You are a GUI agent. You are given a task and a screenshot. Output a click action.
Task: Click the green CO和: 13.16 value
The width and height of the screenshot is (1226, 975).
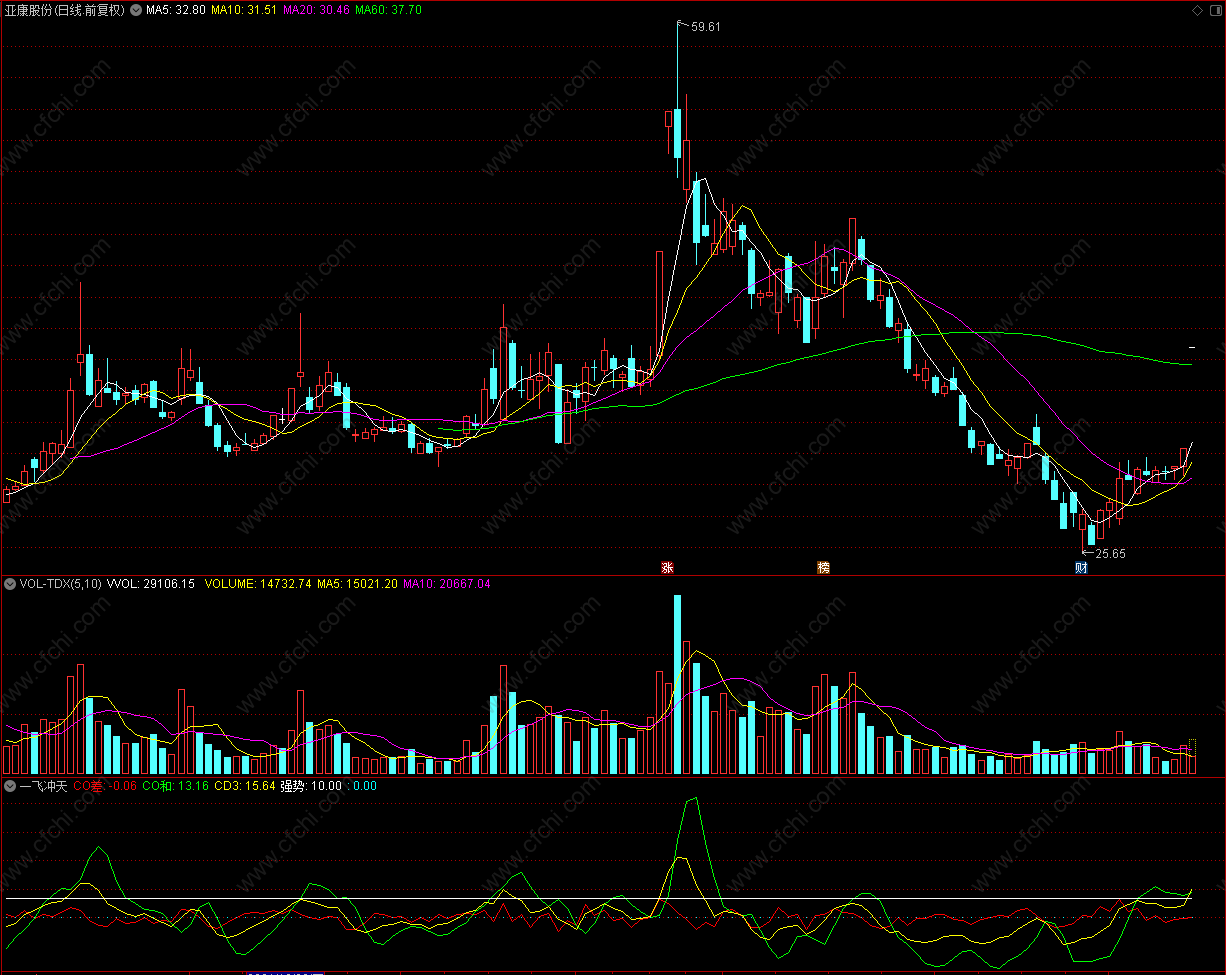click(175, 786)
